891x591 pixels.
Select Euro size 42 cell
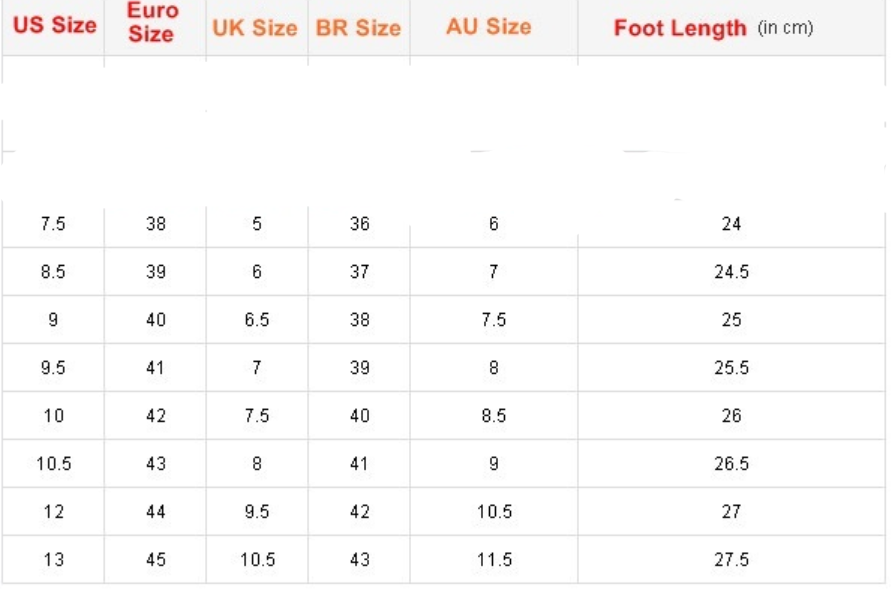click(x=156, y=416)
